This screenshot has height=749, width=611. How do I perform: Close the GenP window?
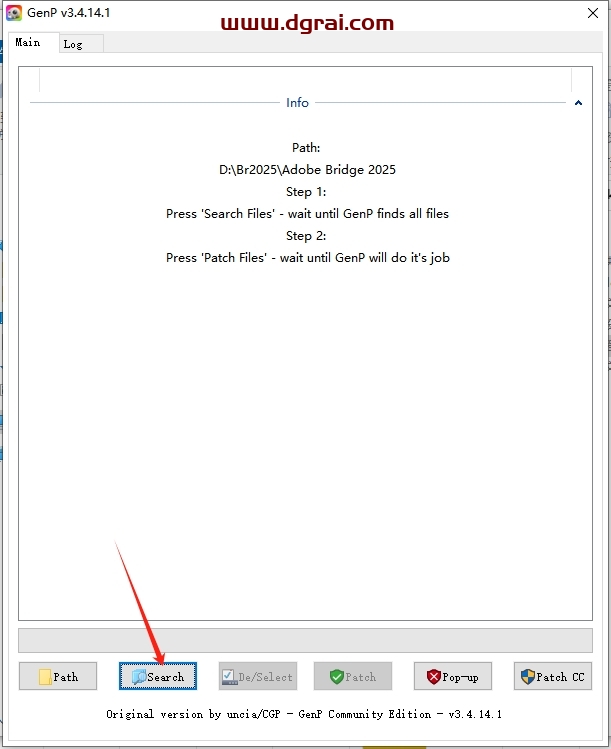pos(593,13)
